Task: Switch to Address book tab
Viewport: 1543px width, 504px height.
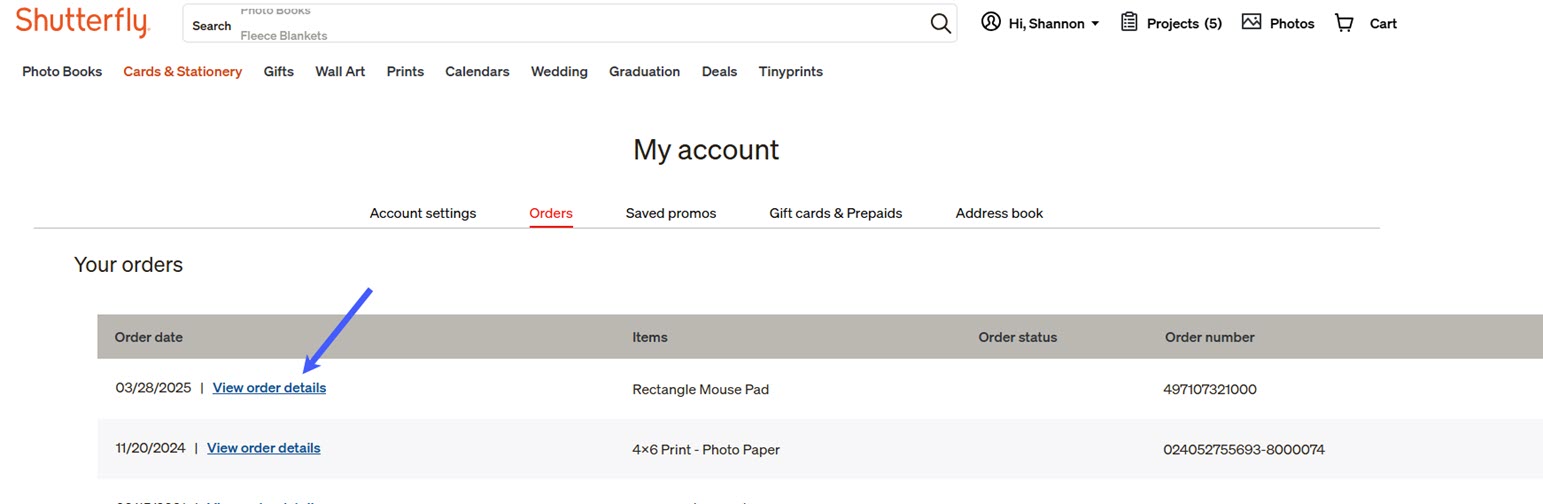Action: click(x=999, y=213)
